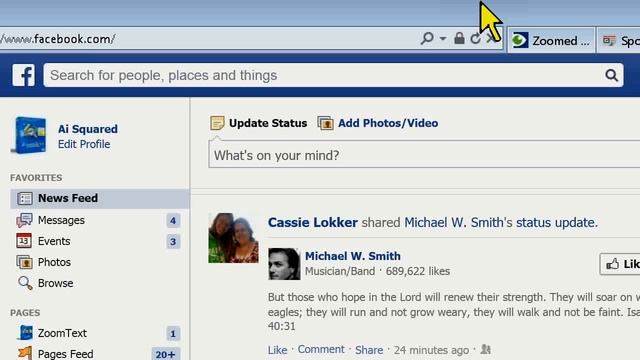Click the search magnifier in Facebook search bar
Image resolution: width=640 pixels, height=360 pixels.
tap(611, 75)
